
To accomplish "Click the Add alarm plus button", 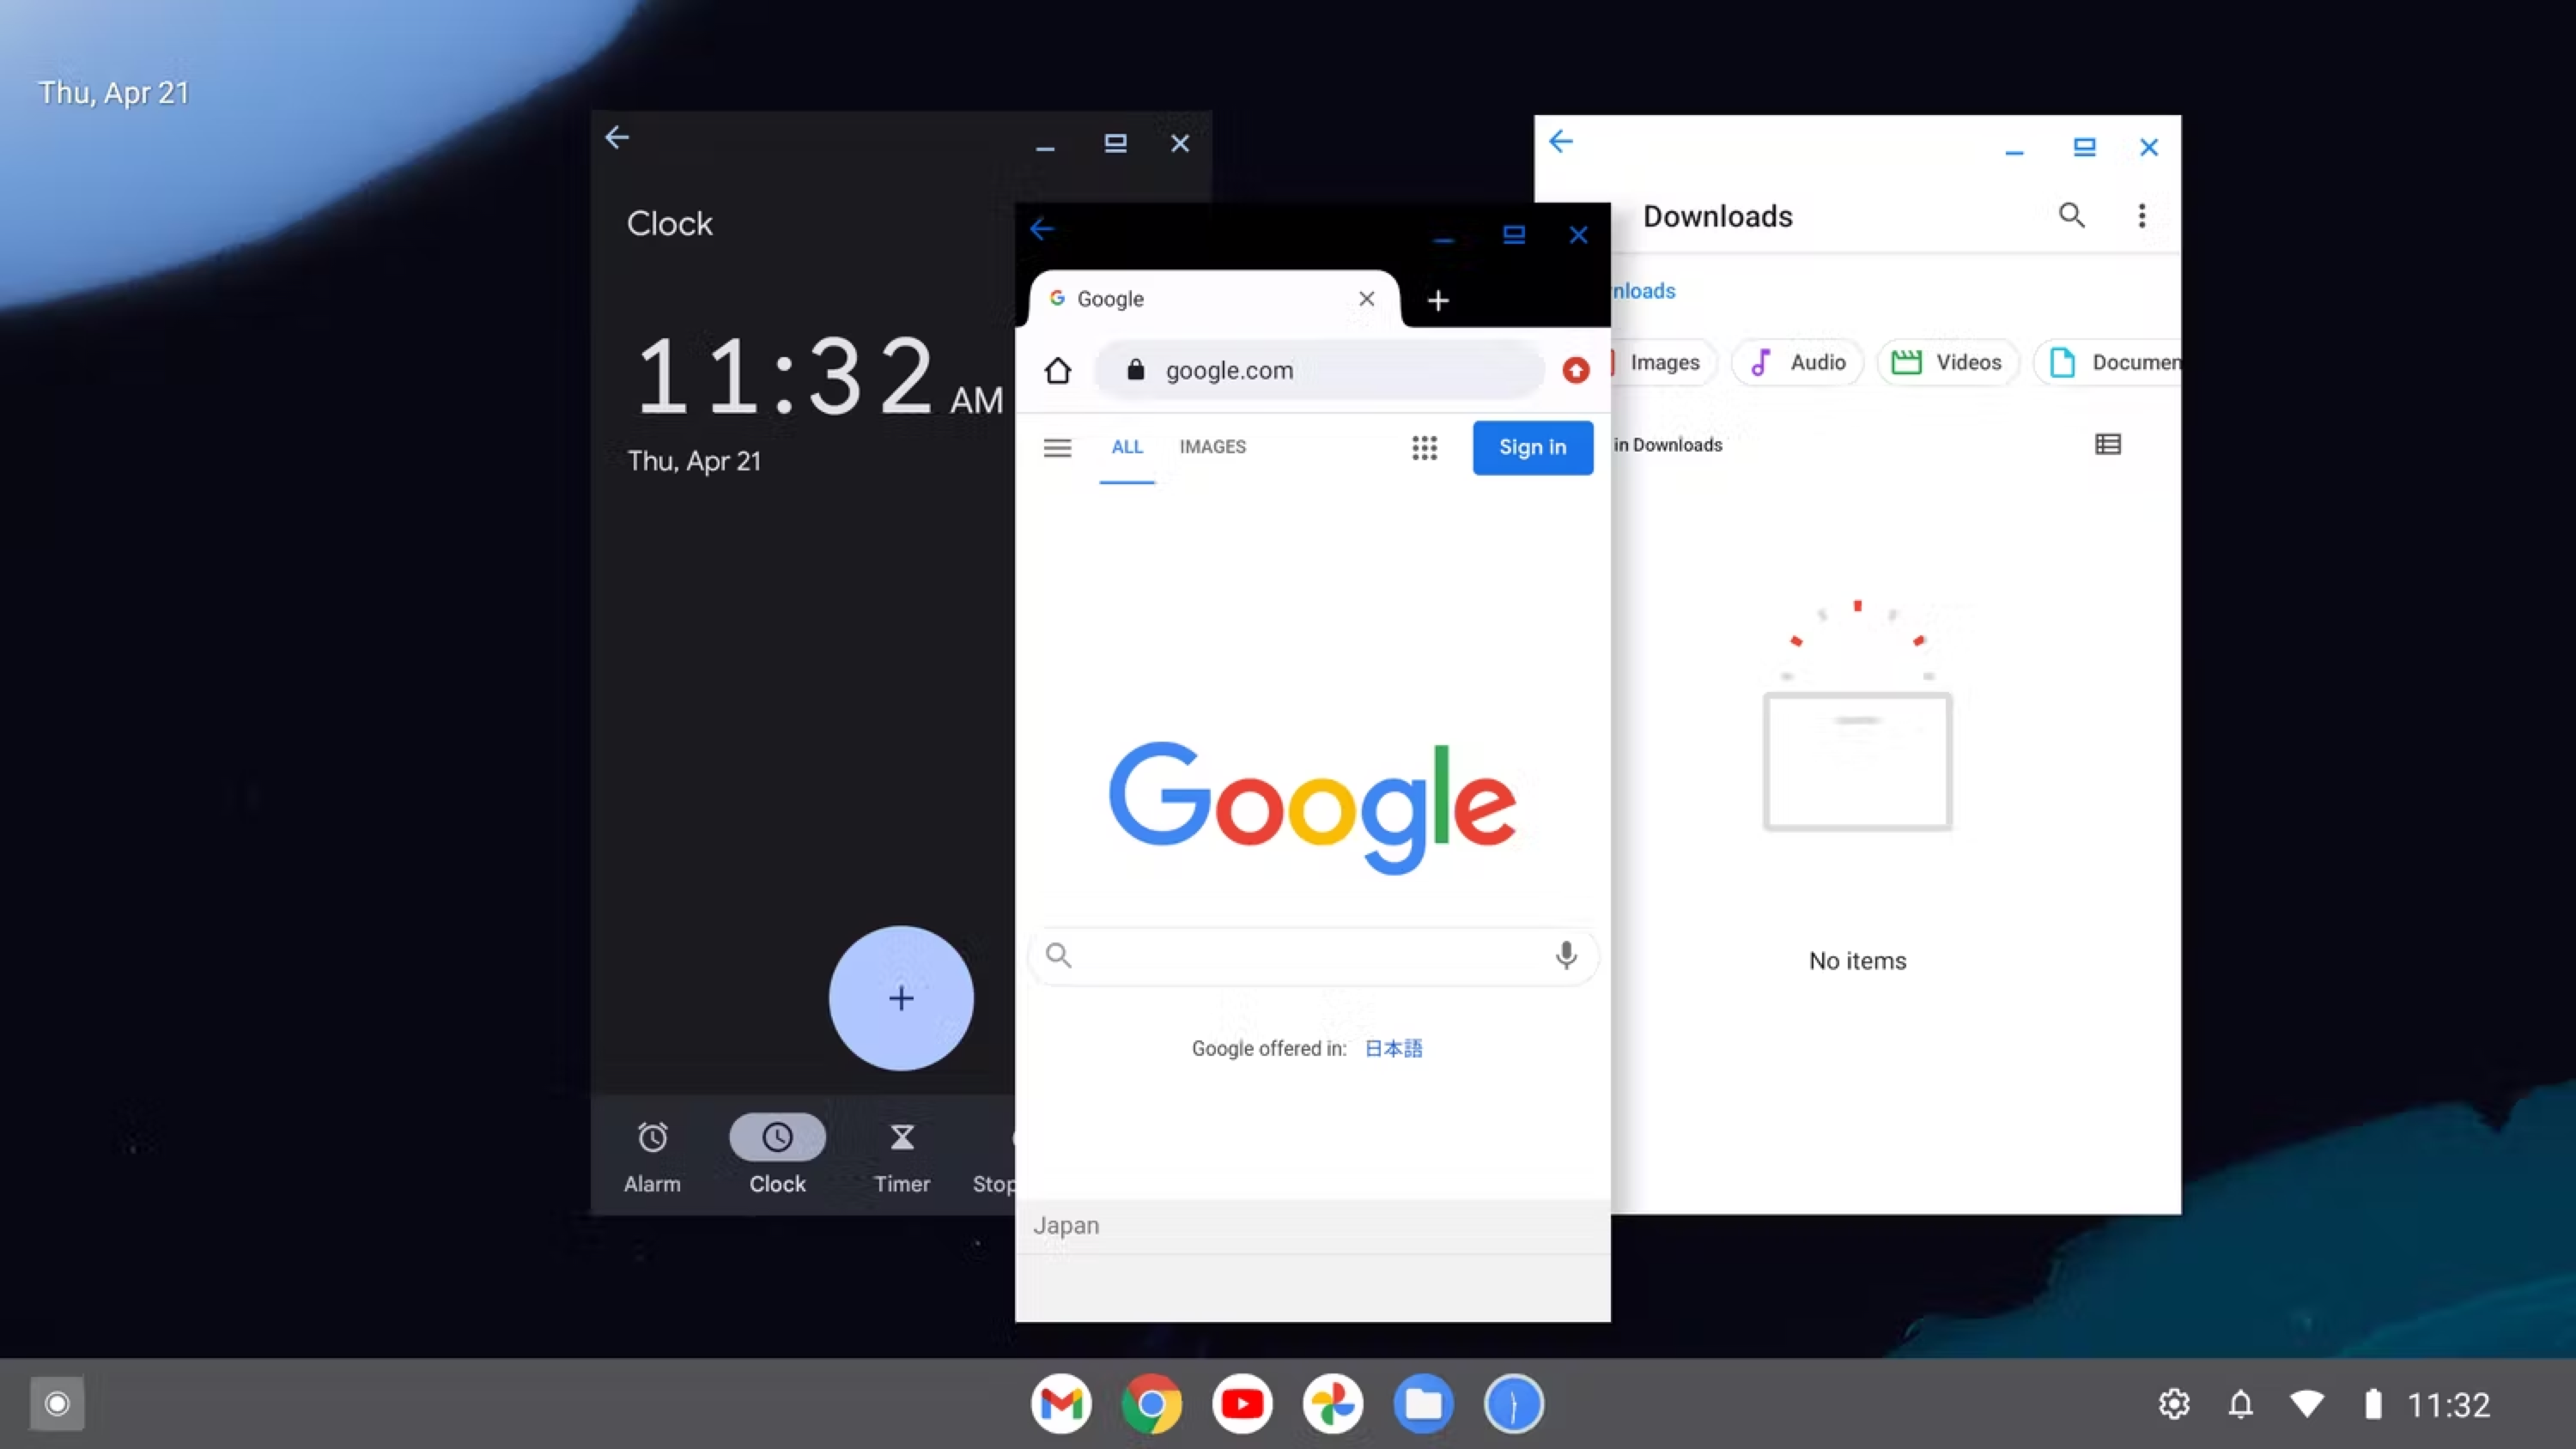I will click(x=901, y=997).
